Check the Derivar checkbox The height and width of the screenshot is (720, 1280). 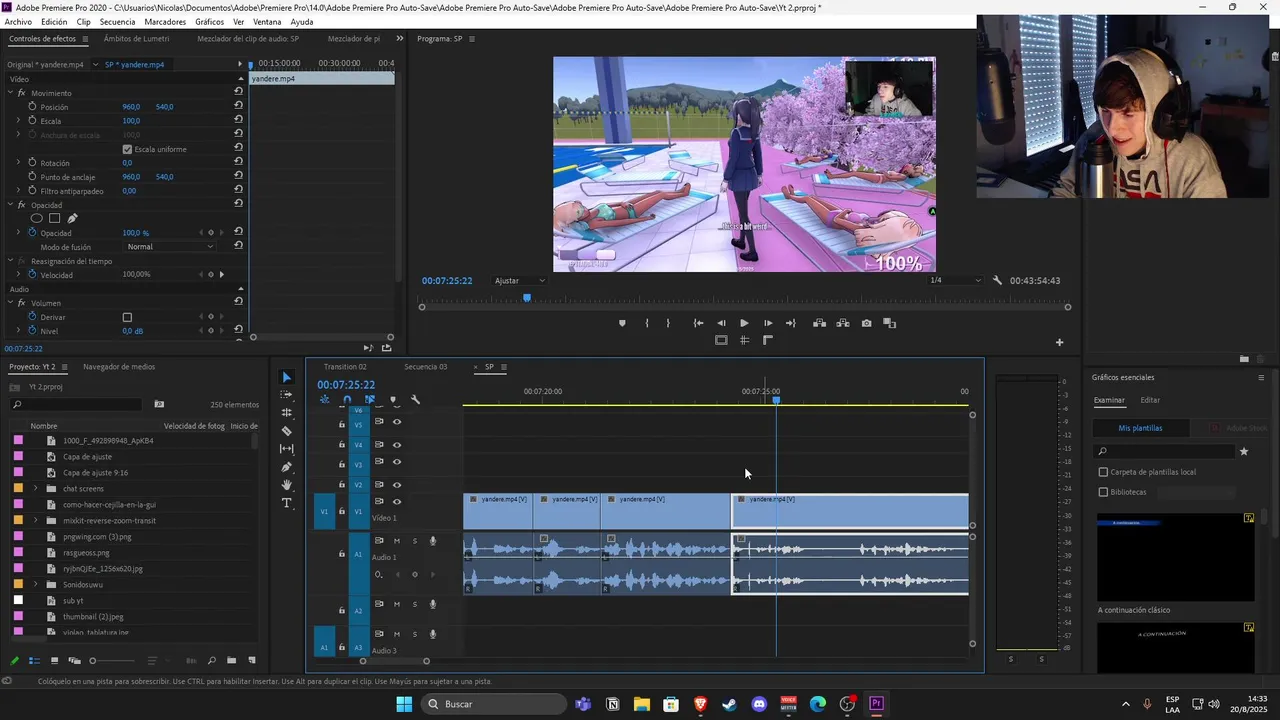[127, 317]
